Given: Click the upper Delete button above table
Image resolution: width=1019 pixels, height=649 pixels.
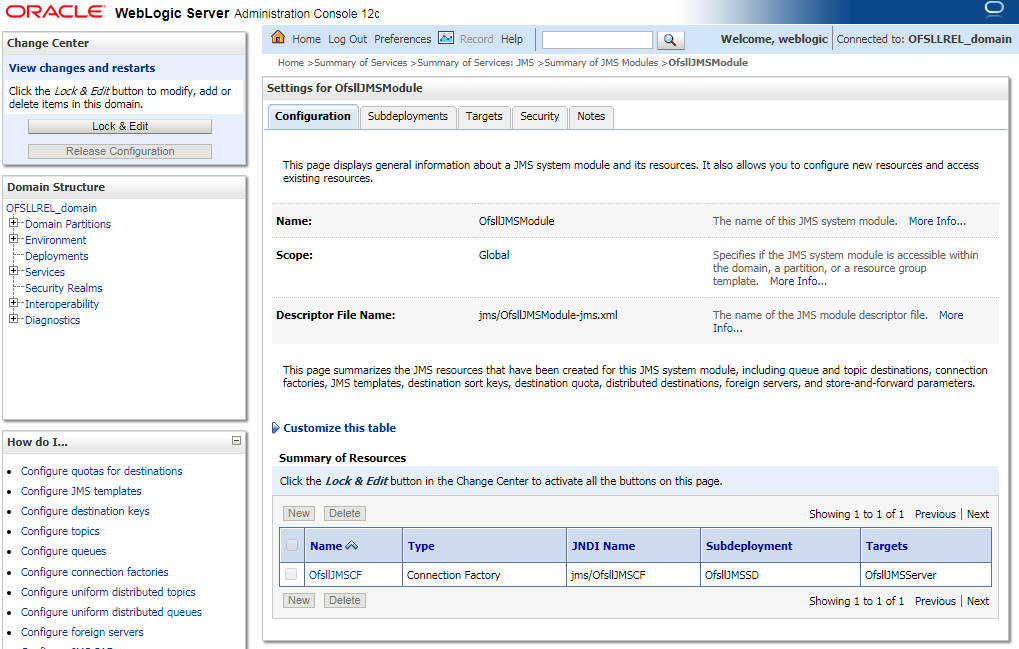Looking at the screenshot, I should [x=344, y=513].
